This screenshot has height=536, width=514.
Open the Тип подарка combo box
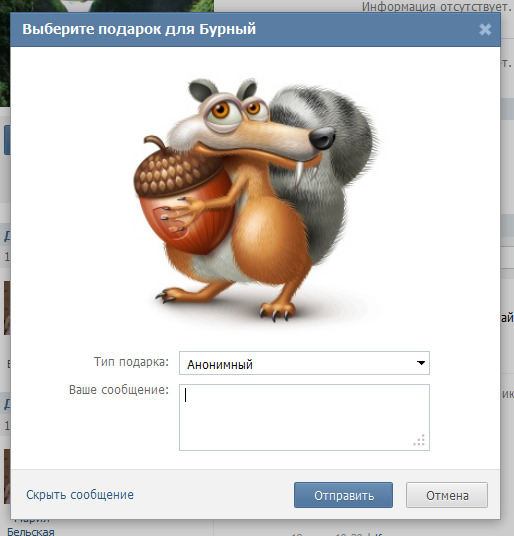tap(304, 363)
